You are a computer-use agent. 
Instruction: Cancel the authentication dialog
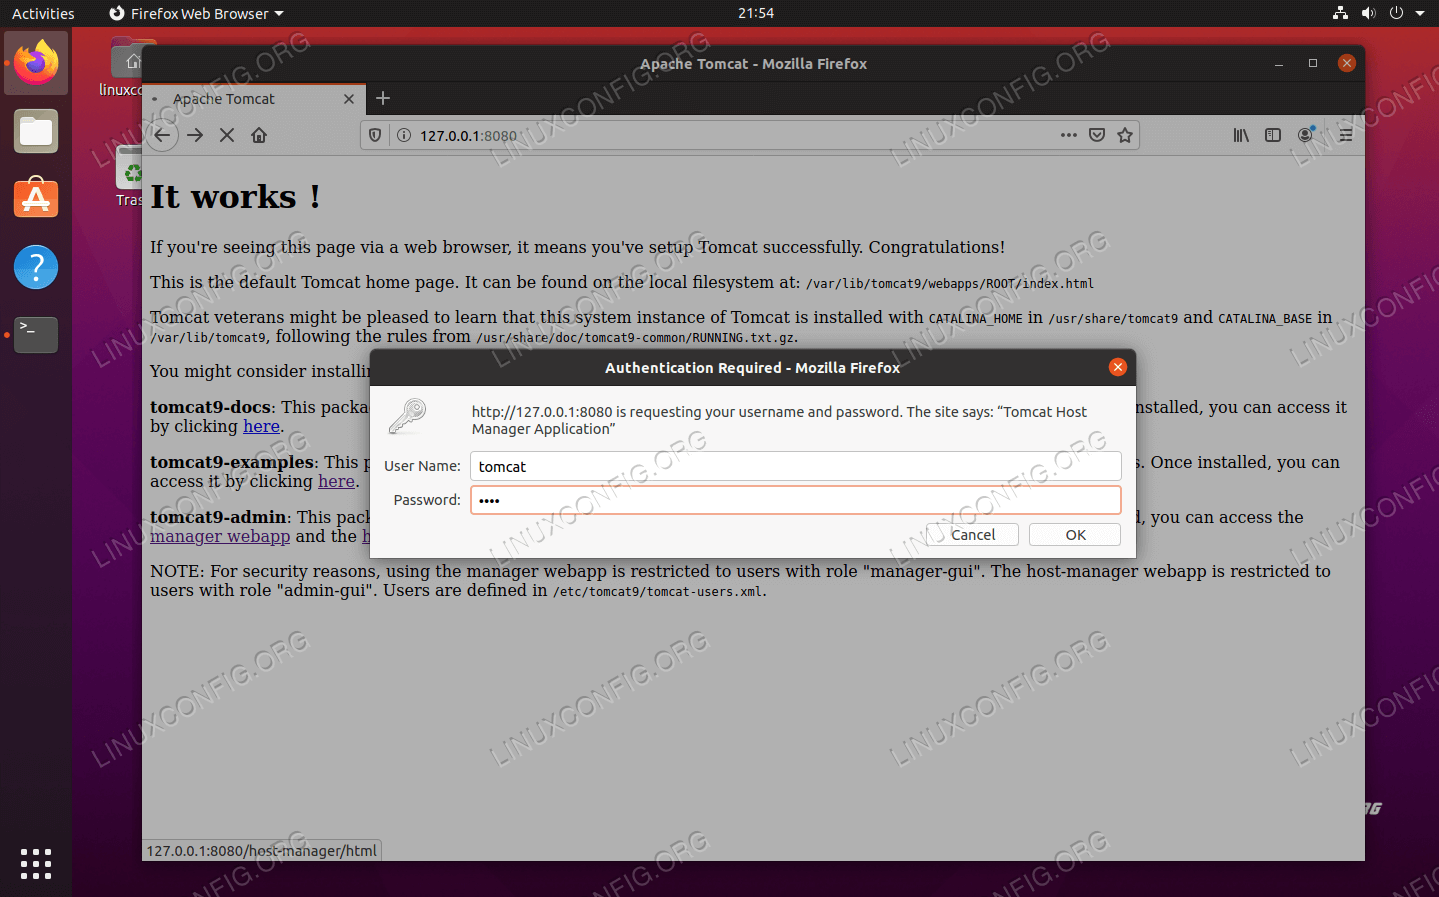click(972, 535)
